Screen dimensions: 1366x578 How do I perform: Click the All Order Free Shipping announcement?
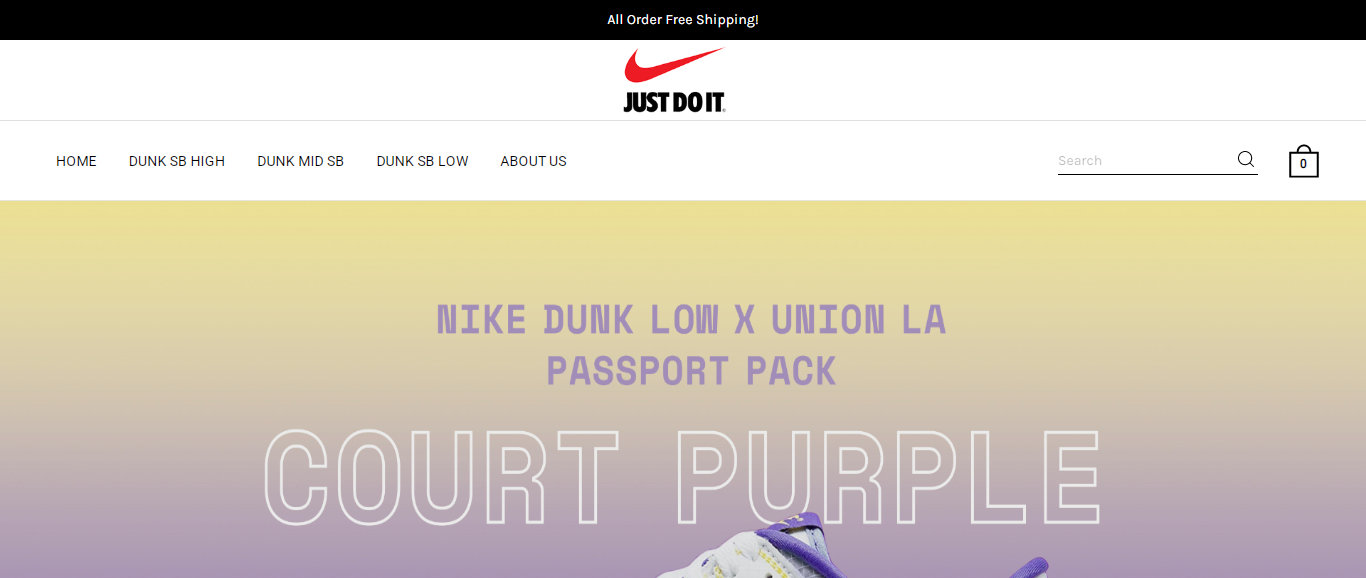tap(683, 20)
